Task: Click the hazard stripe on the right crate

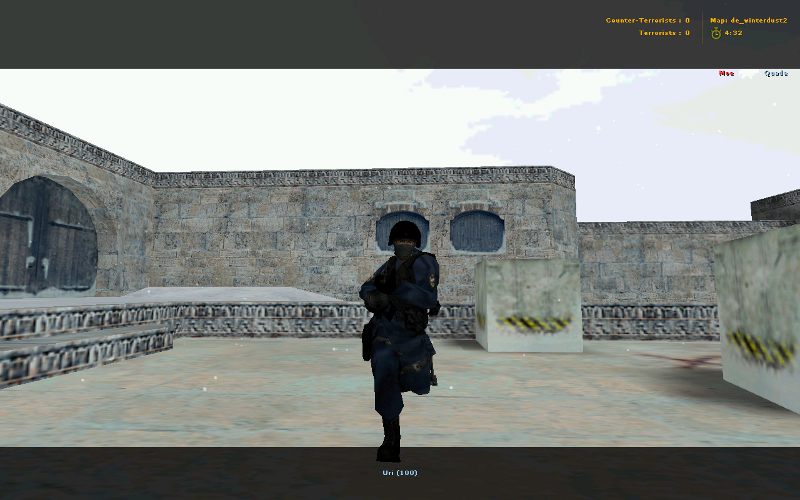Action: coord(761,348)
